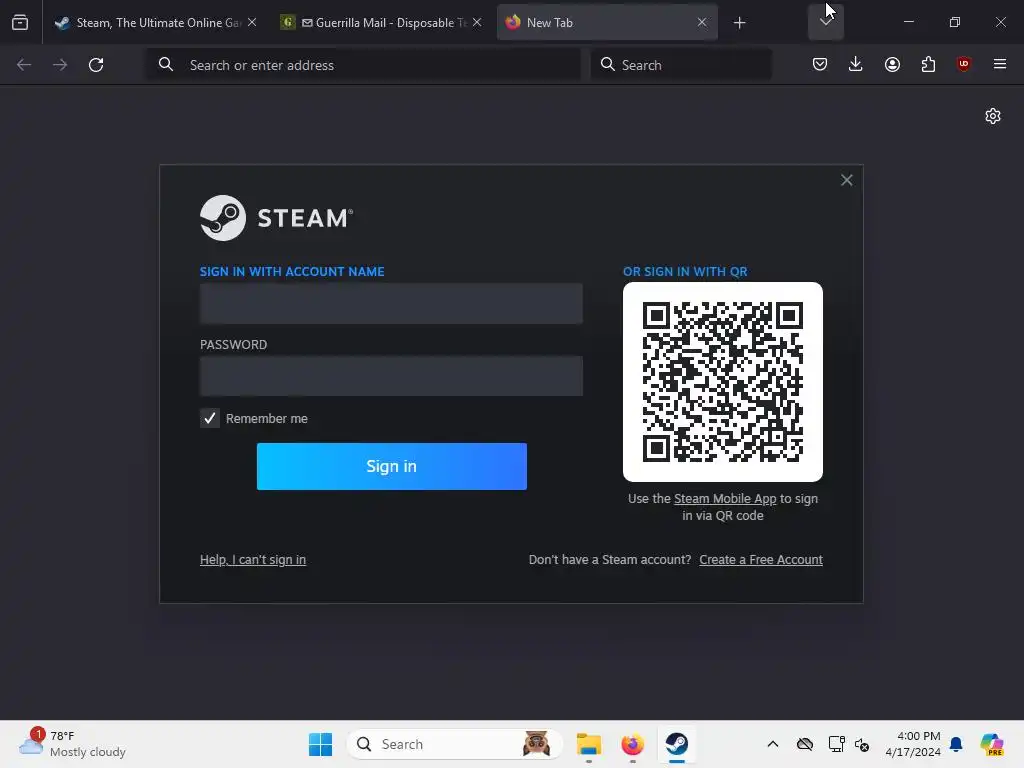This screenshot has width=1024, height=768.
Task: Close the Guerrilla Mail tab
Action: [x=477, y=22]
